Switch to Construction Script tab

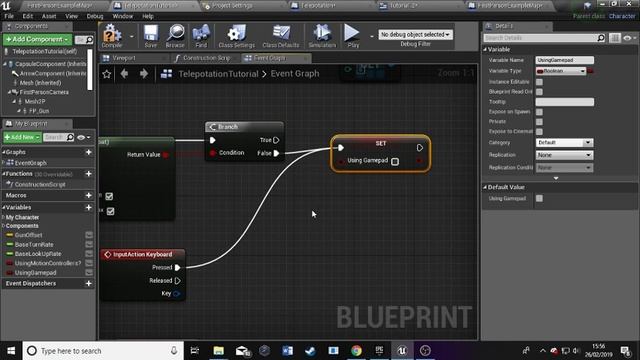coord(206,58)
